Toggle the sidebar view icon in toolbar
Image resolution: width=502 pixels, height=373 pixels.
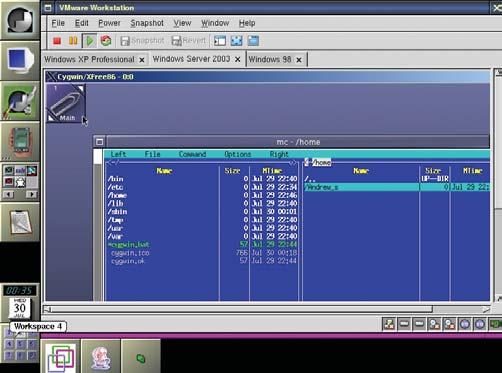coord(220,41)
